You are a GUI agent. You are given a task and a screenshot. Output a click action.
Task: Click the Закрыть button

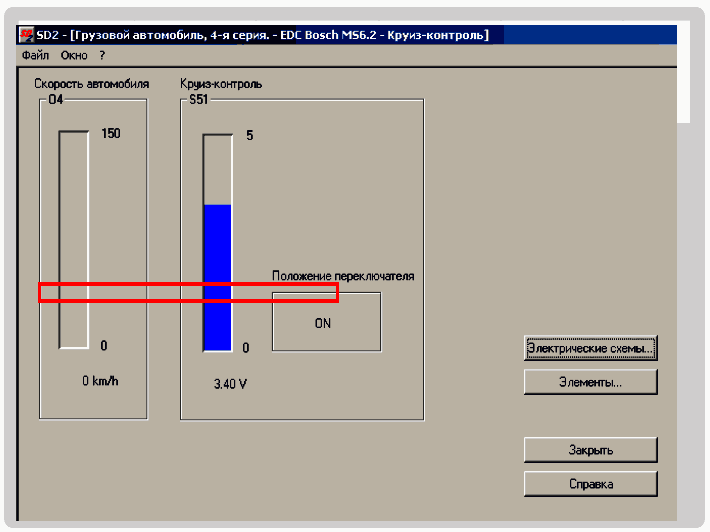click(x=590, y=450)
